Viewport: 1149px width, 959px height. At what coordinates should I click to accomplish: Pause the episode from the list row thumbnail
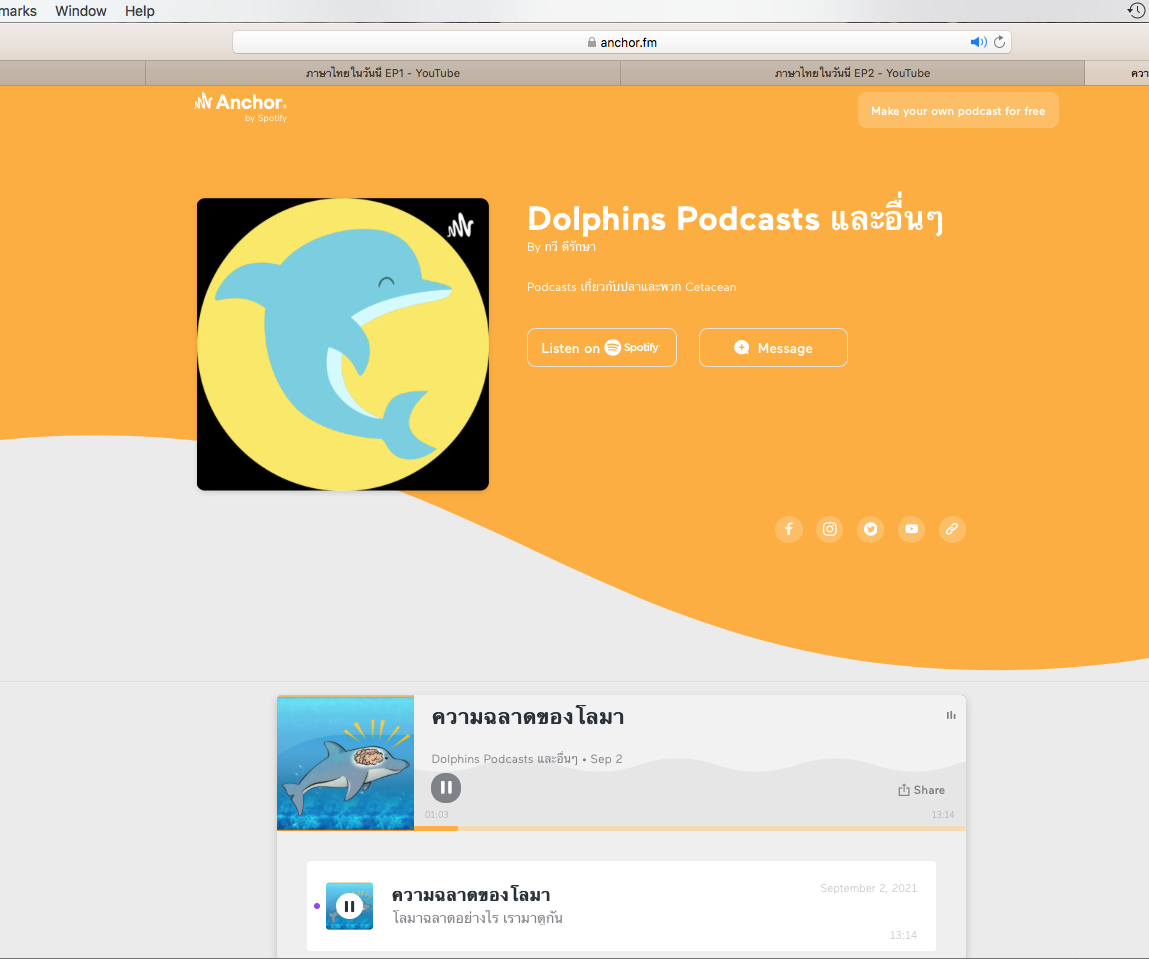click(x=350, y=906)
